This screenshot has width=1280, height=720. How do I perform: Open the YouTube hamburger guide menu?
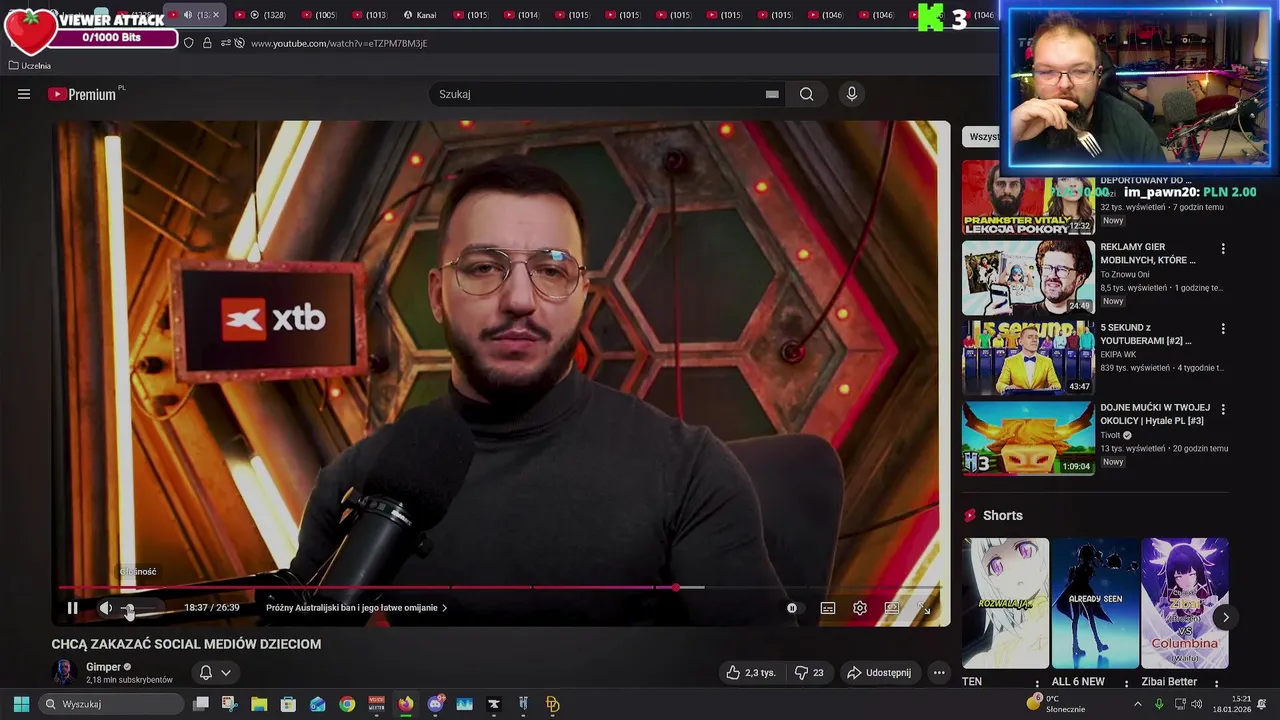(x=24, y=94)
